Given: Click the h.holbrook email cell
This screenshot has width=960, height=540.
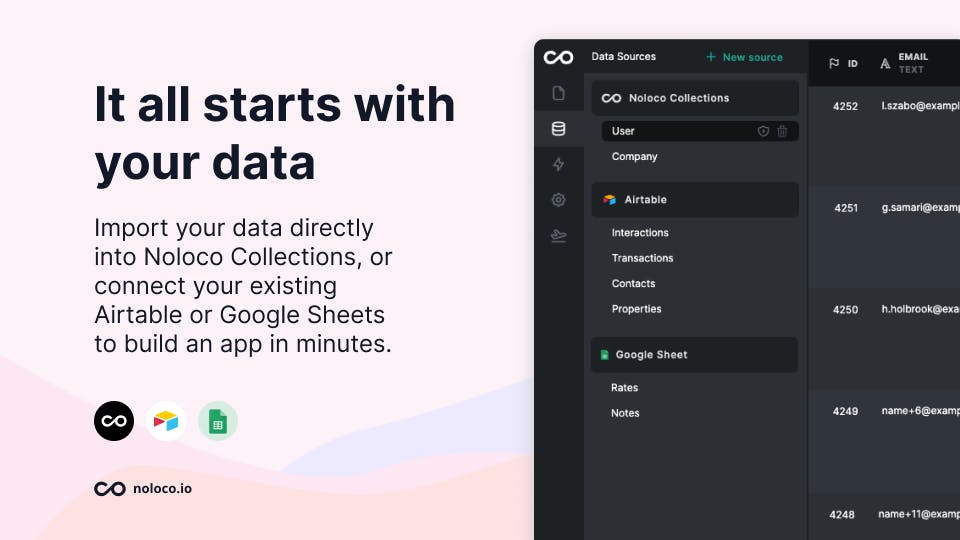Looking at the screenshot, I should pyautogui.click(x=921, y=309).
